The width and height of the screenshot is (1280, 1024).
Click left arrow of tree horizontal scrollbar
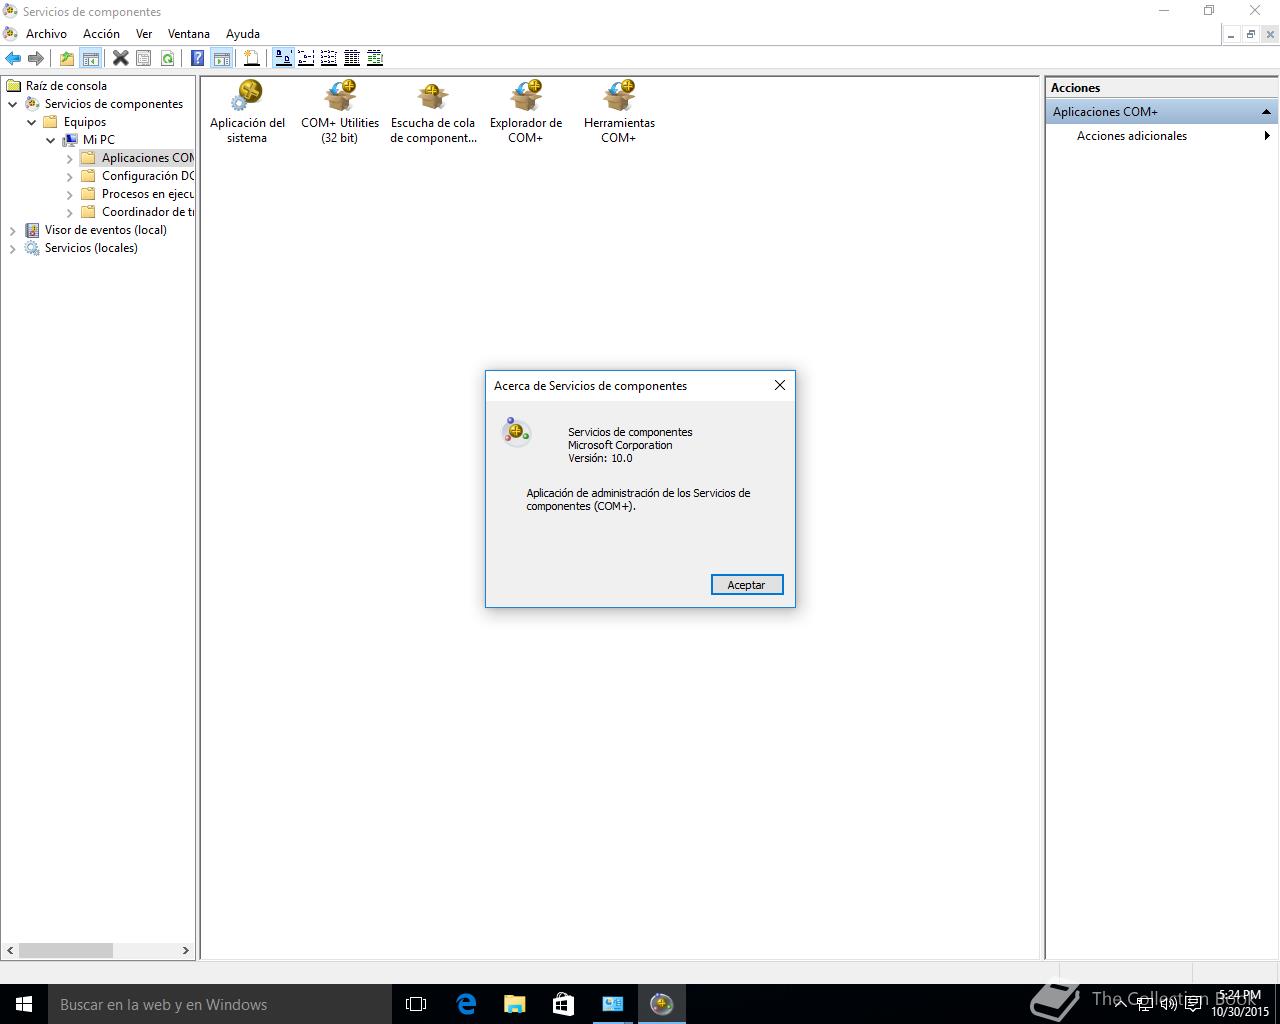click(x=11, y=950)
